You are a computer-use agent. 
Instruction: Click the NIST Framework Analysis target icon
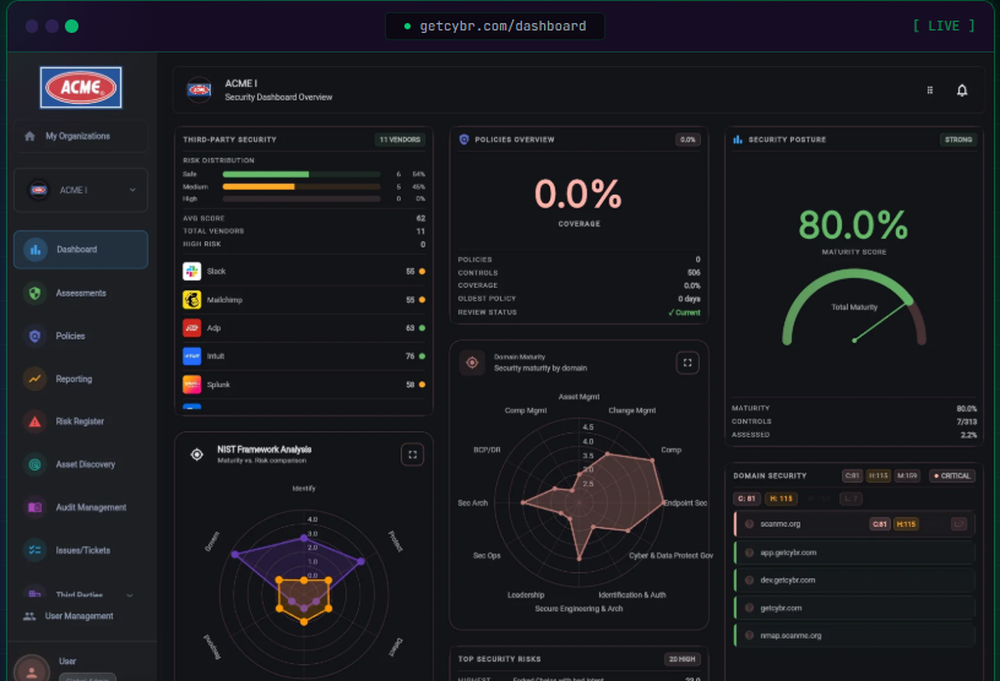(x=197, y=455)
